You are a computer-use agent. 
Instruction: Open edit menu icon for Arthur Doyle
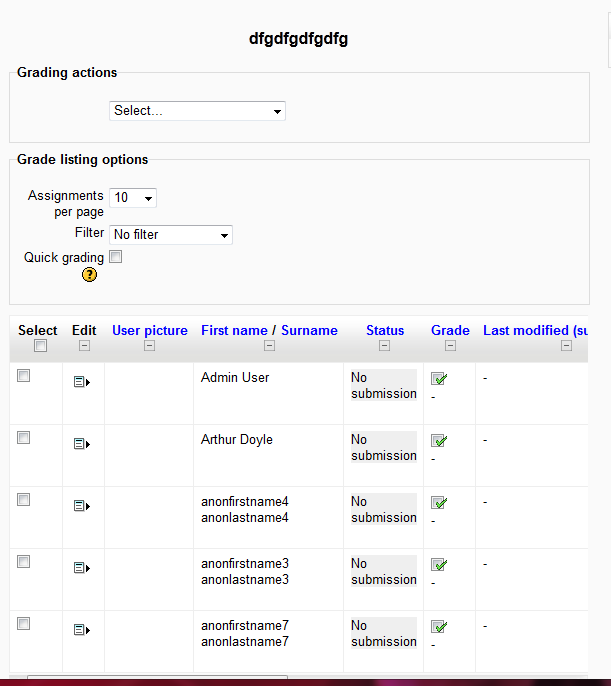pyautogui.click(x=82, y=444)
